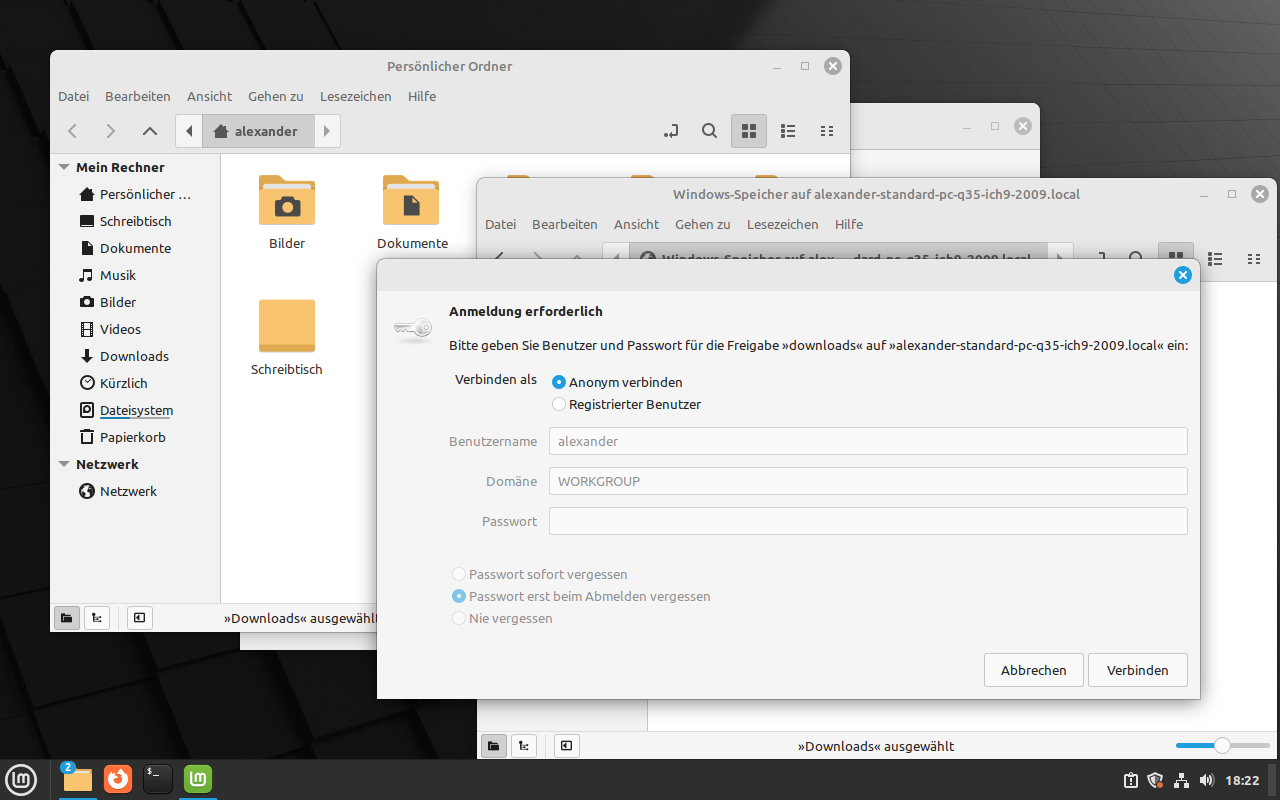The height and width of the screenshot is (800, 1280).
Task: Close the login dialog with blue X
Action: coord(1182,275)
